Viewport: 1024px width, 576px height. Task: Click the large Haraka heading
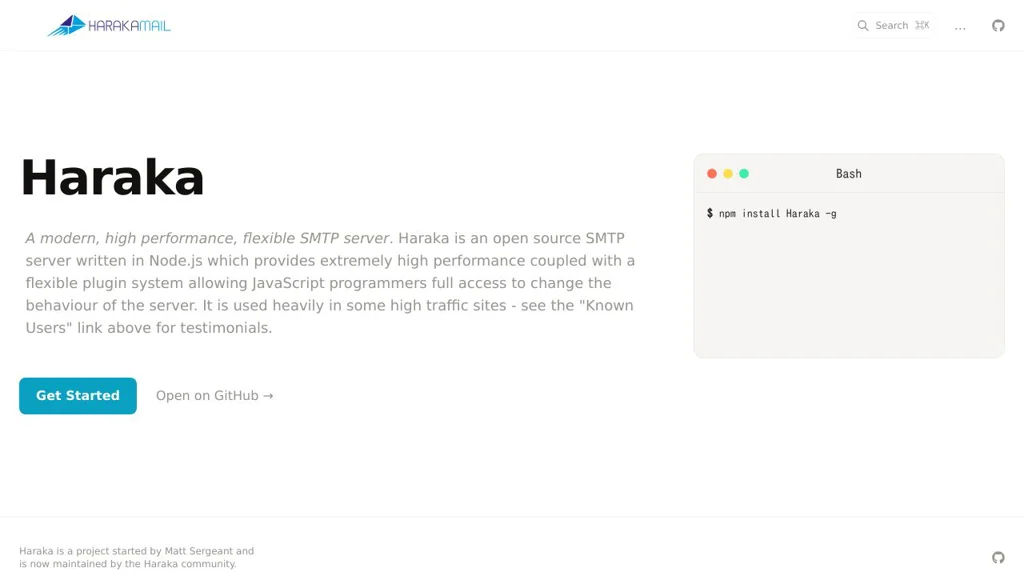point(112,178)
